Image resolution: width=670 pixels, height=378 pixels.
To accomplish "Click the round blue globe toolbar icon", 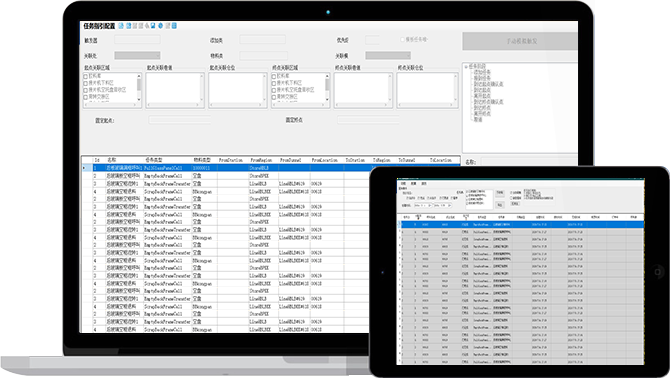I will point(160,26).
